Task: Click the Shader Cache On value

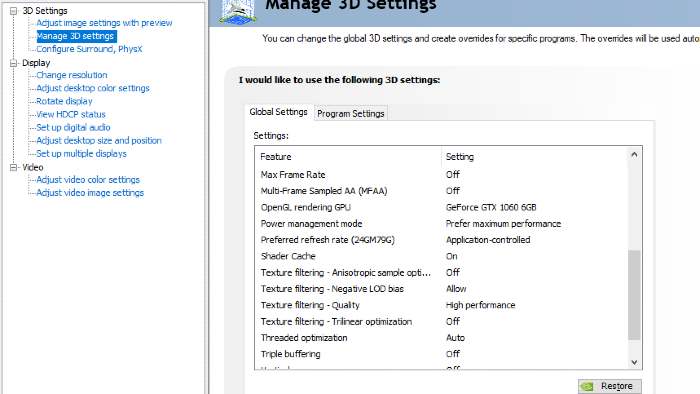Action: tap(452, 256)
